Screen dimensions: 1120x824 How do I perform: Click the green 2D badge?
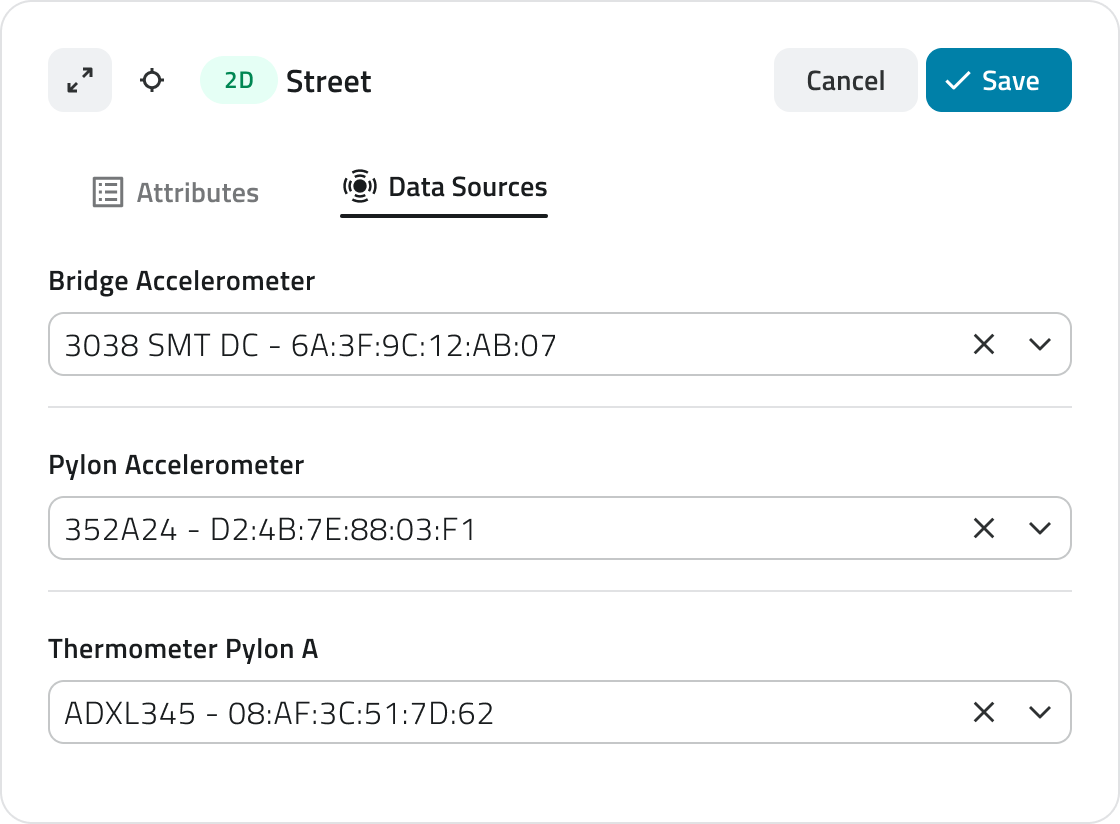click(238, 80)
